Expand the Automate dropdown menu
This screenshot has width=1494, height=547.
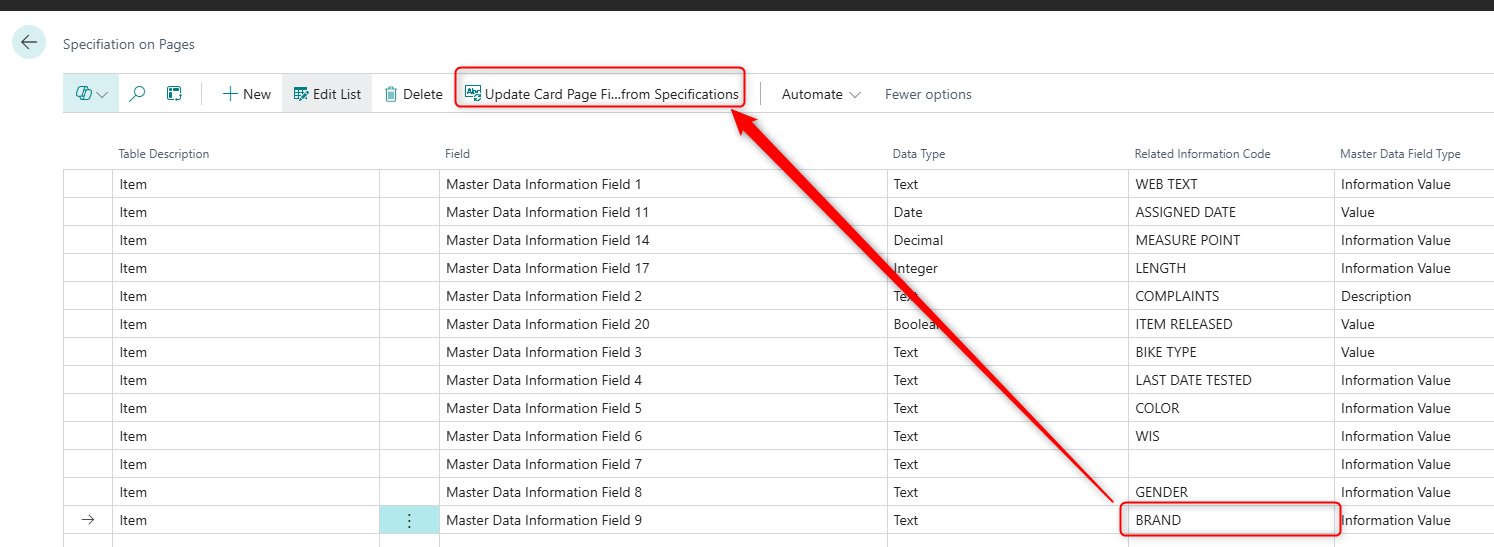pos(821,94)
